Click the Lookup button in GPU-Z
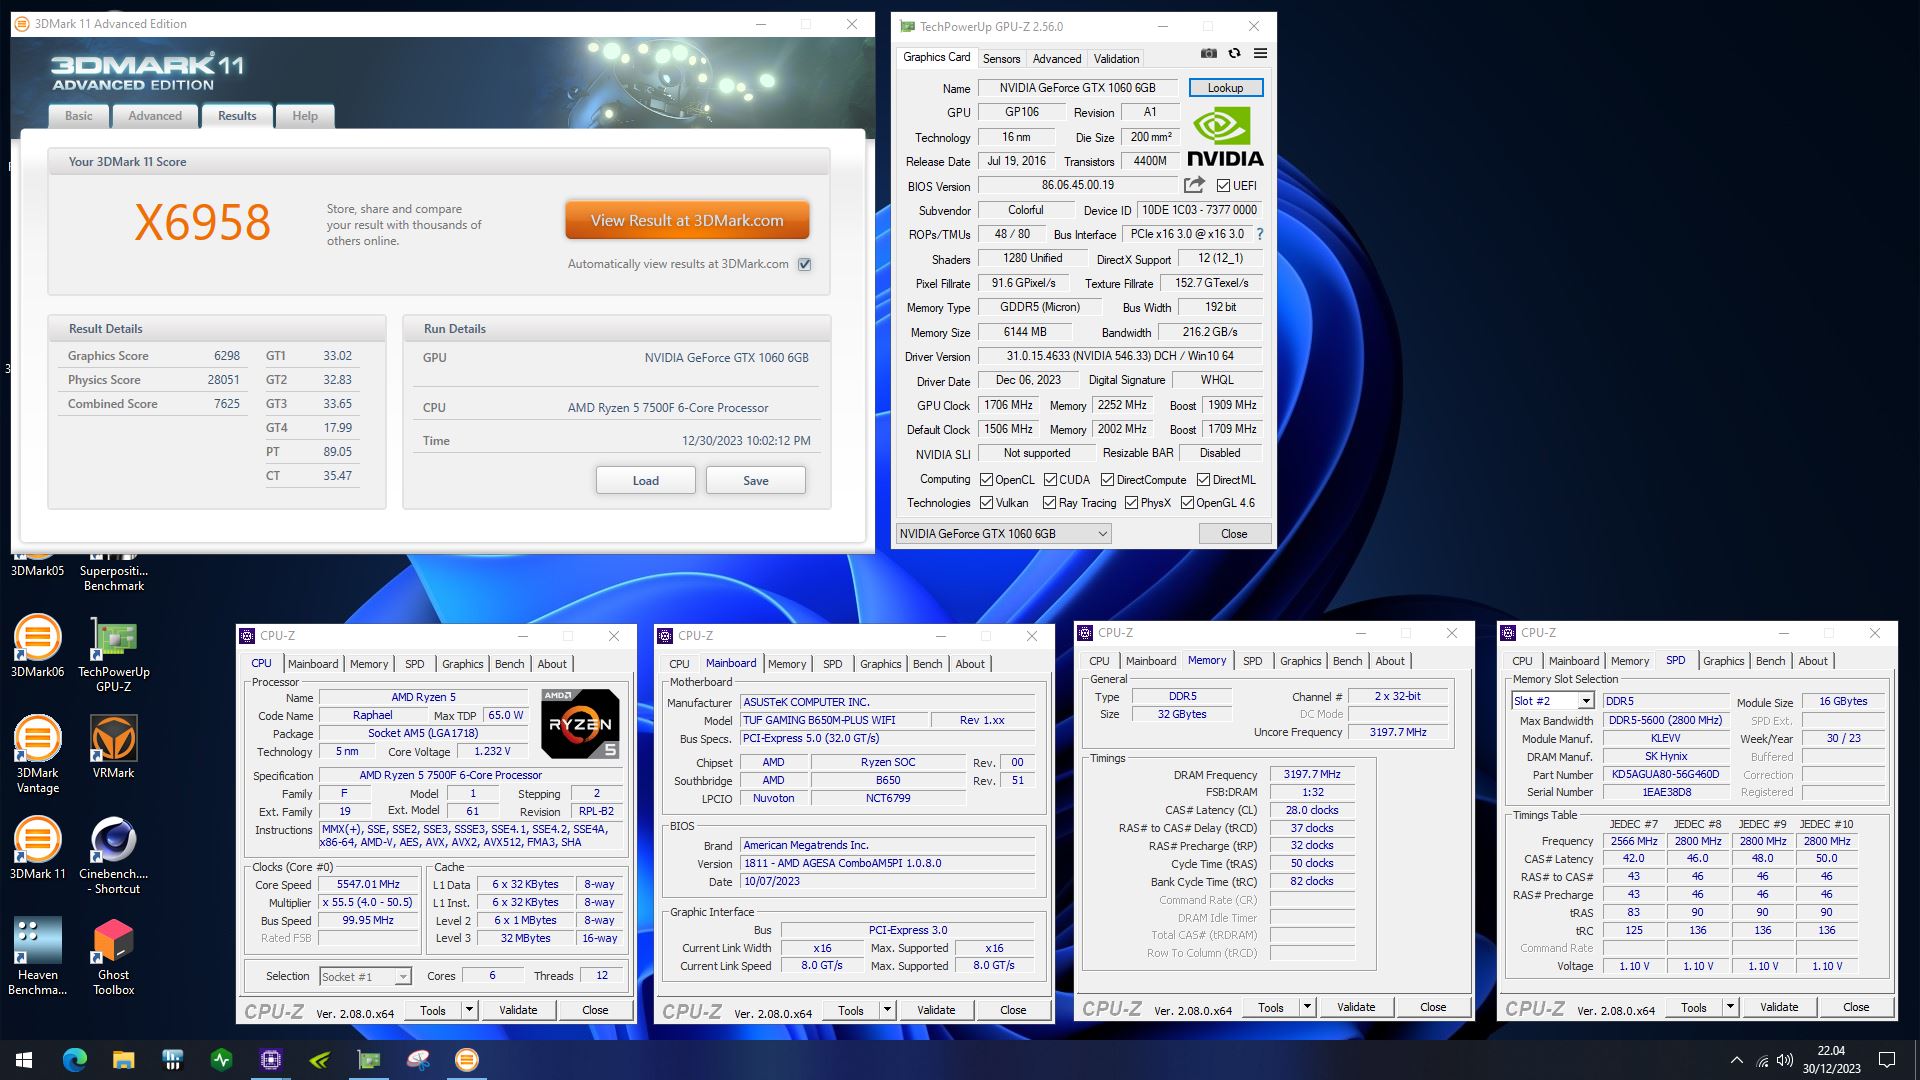 pyautogui.click(x=1226, y=88)
